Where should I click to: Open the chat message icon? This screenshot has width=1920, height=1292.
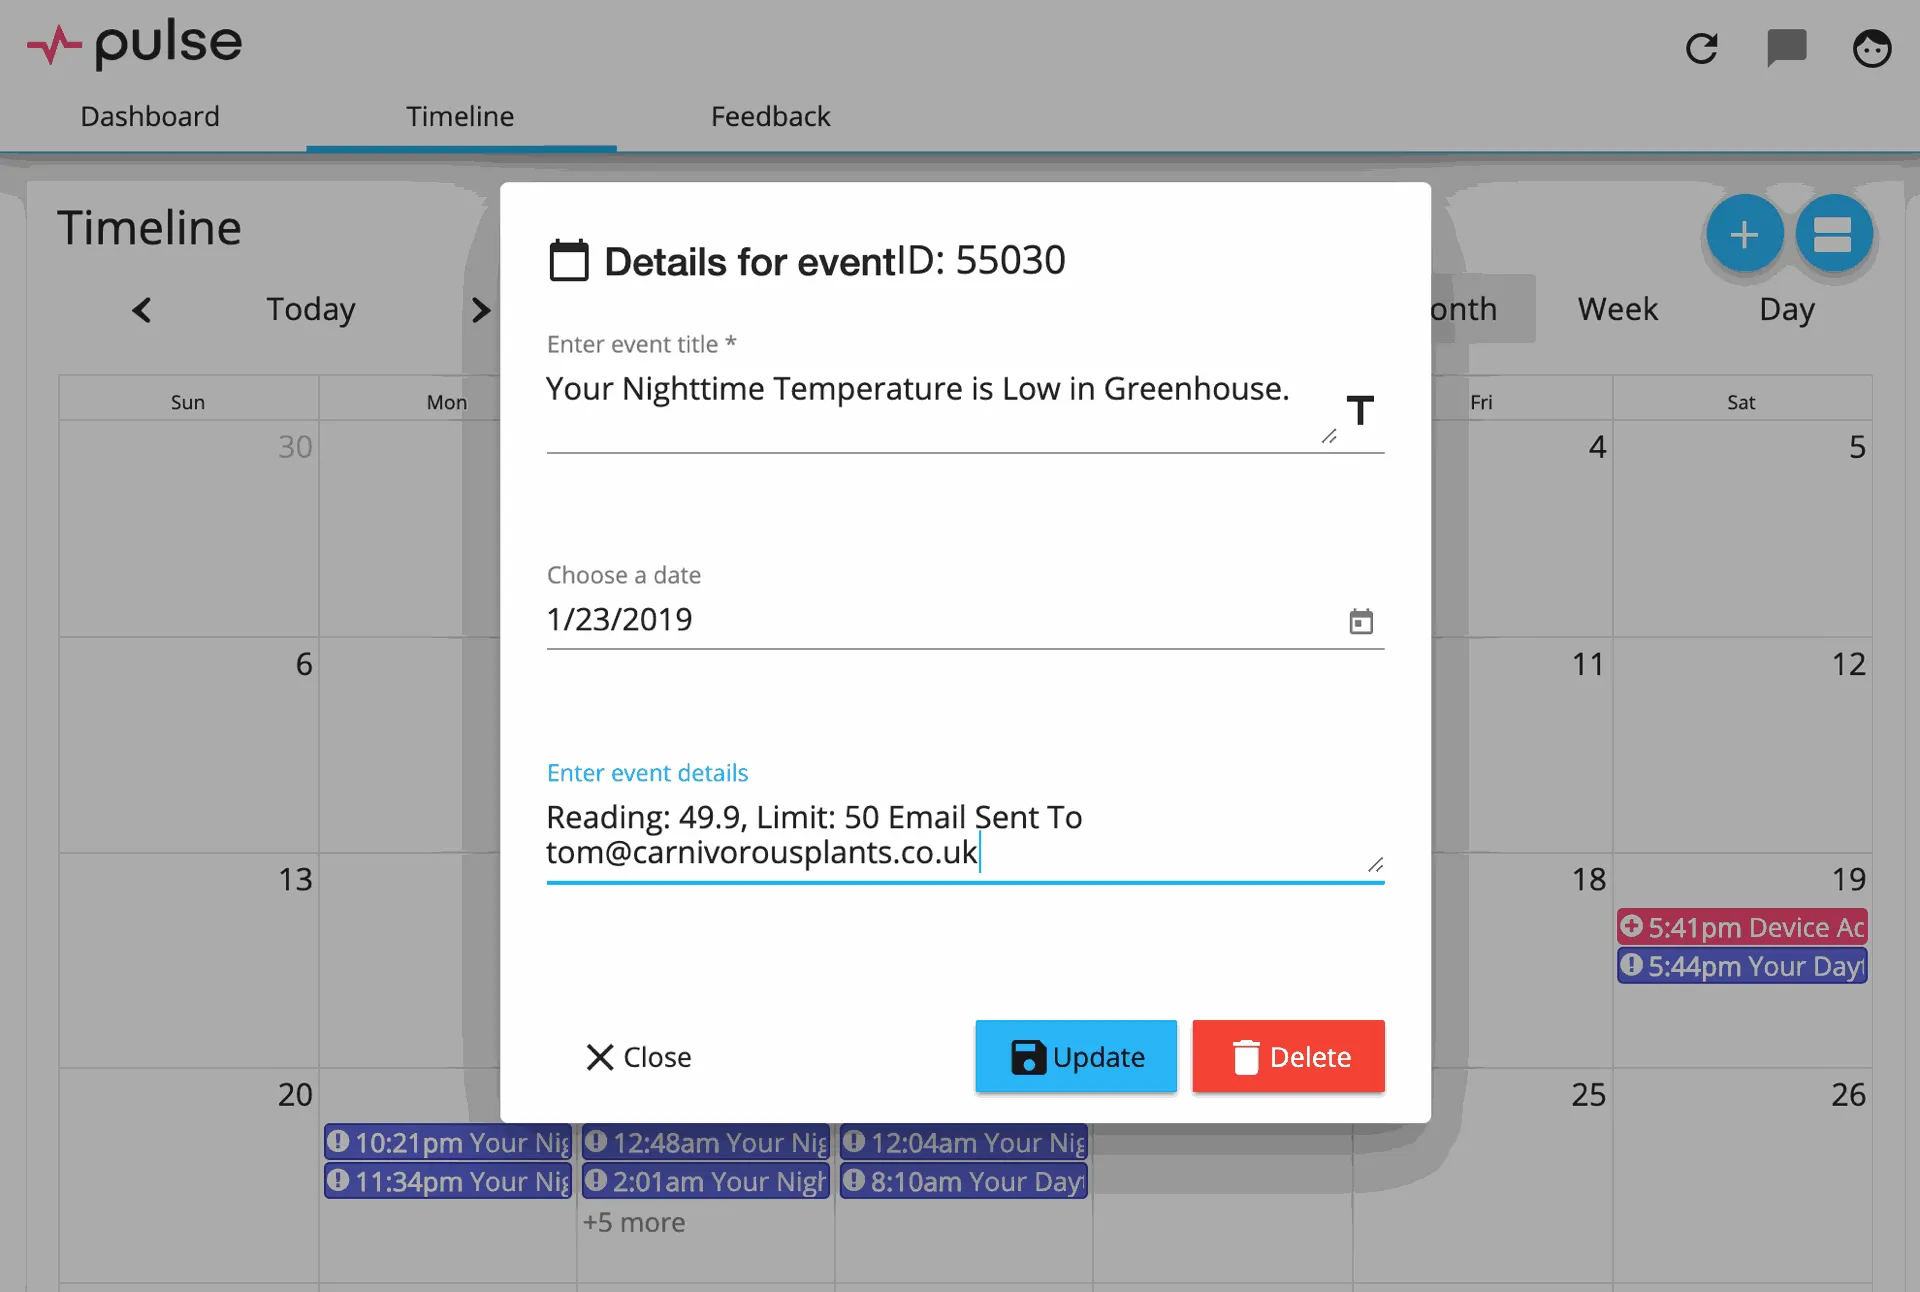click(1786, 47)
